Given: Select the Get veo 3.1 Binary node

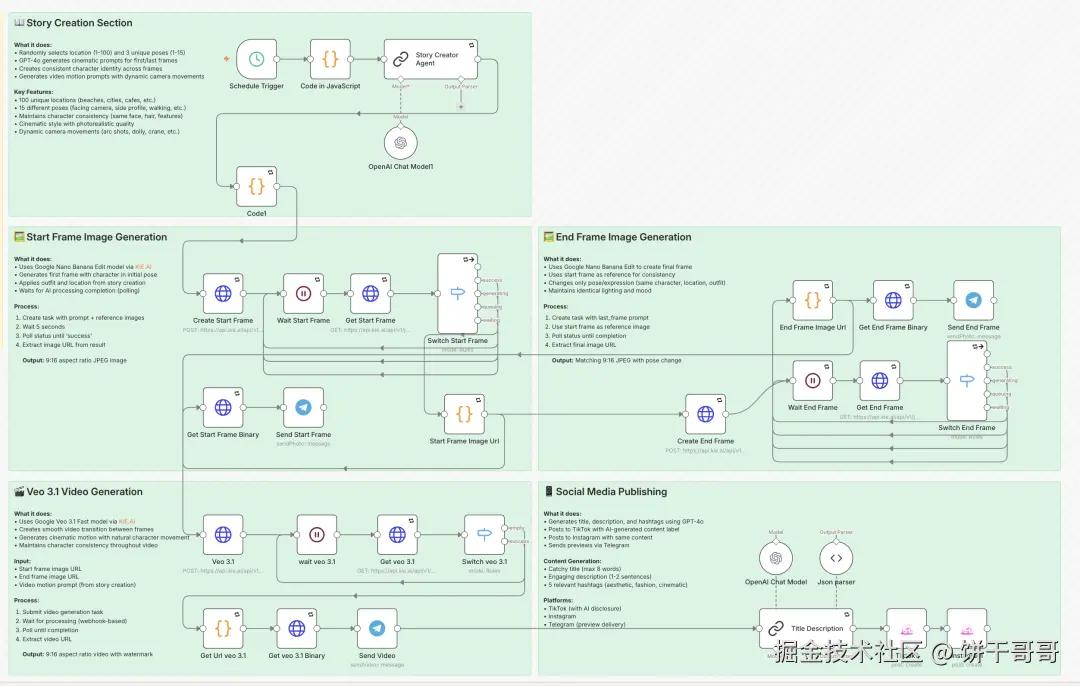Looking at the screenshot, I should [x=296, y=628].
